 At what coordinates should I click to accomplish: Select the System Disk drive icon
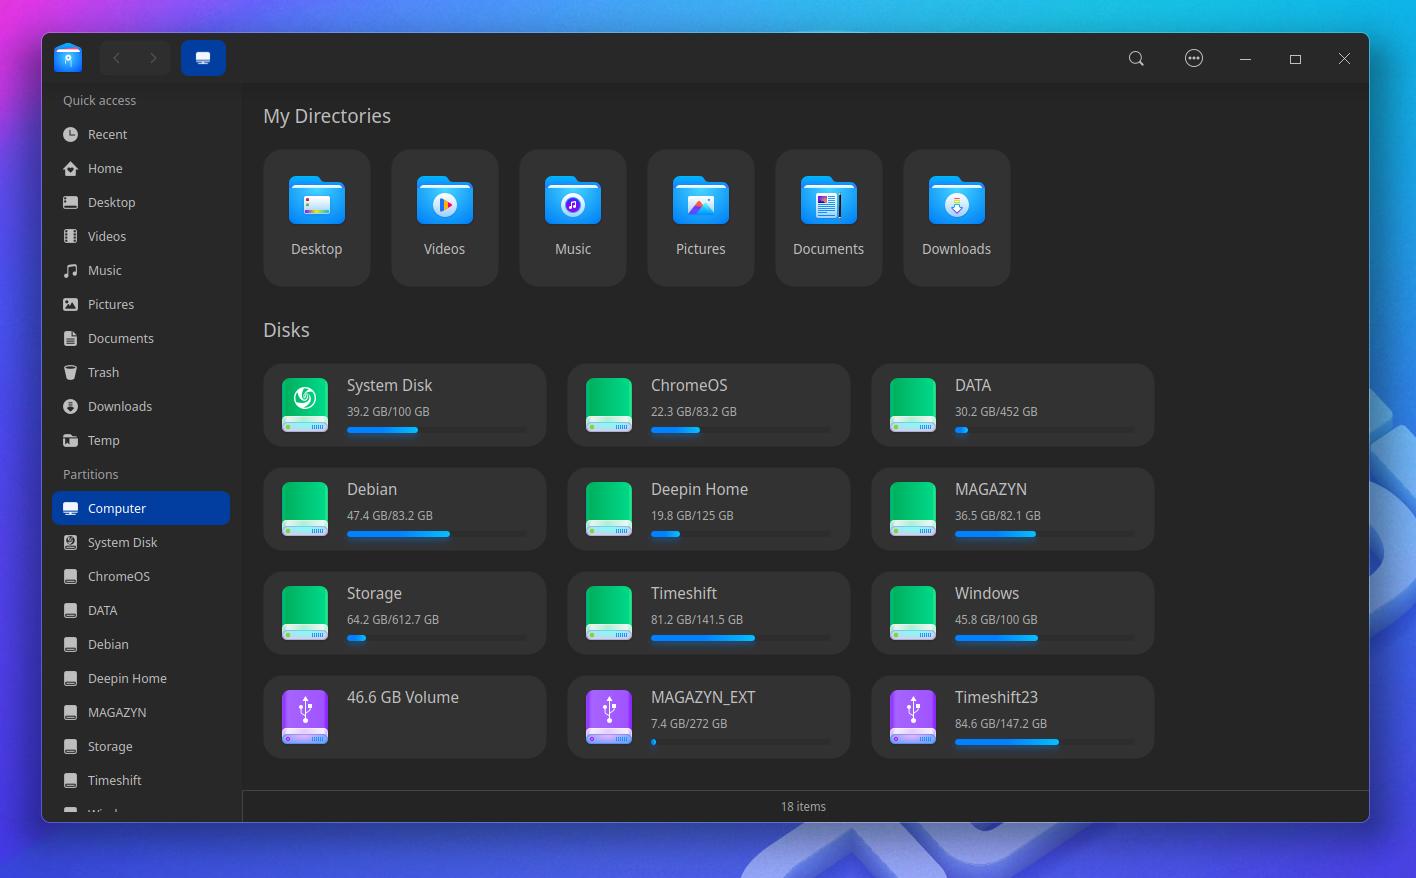[x=305, y=405]
